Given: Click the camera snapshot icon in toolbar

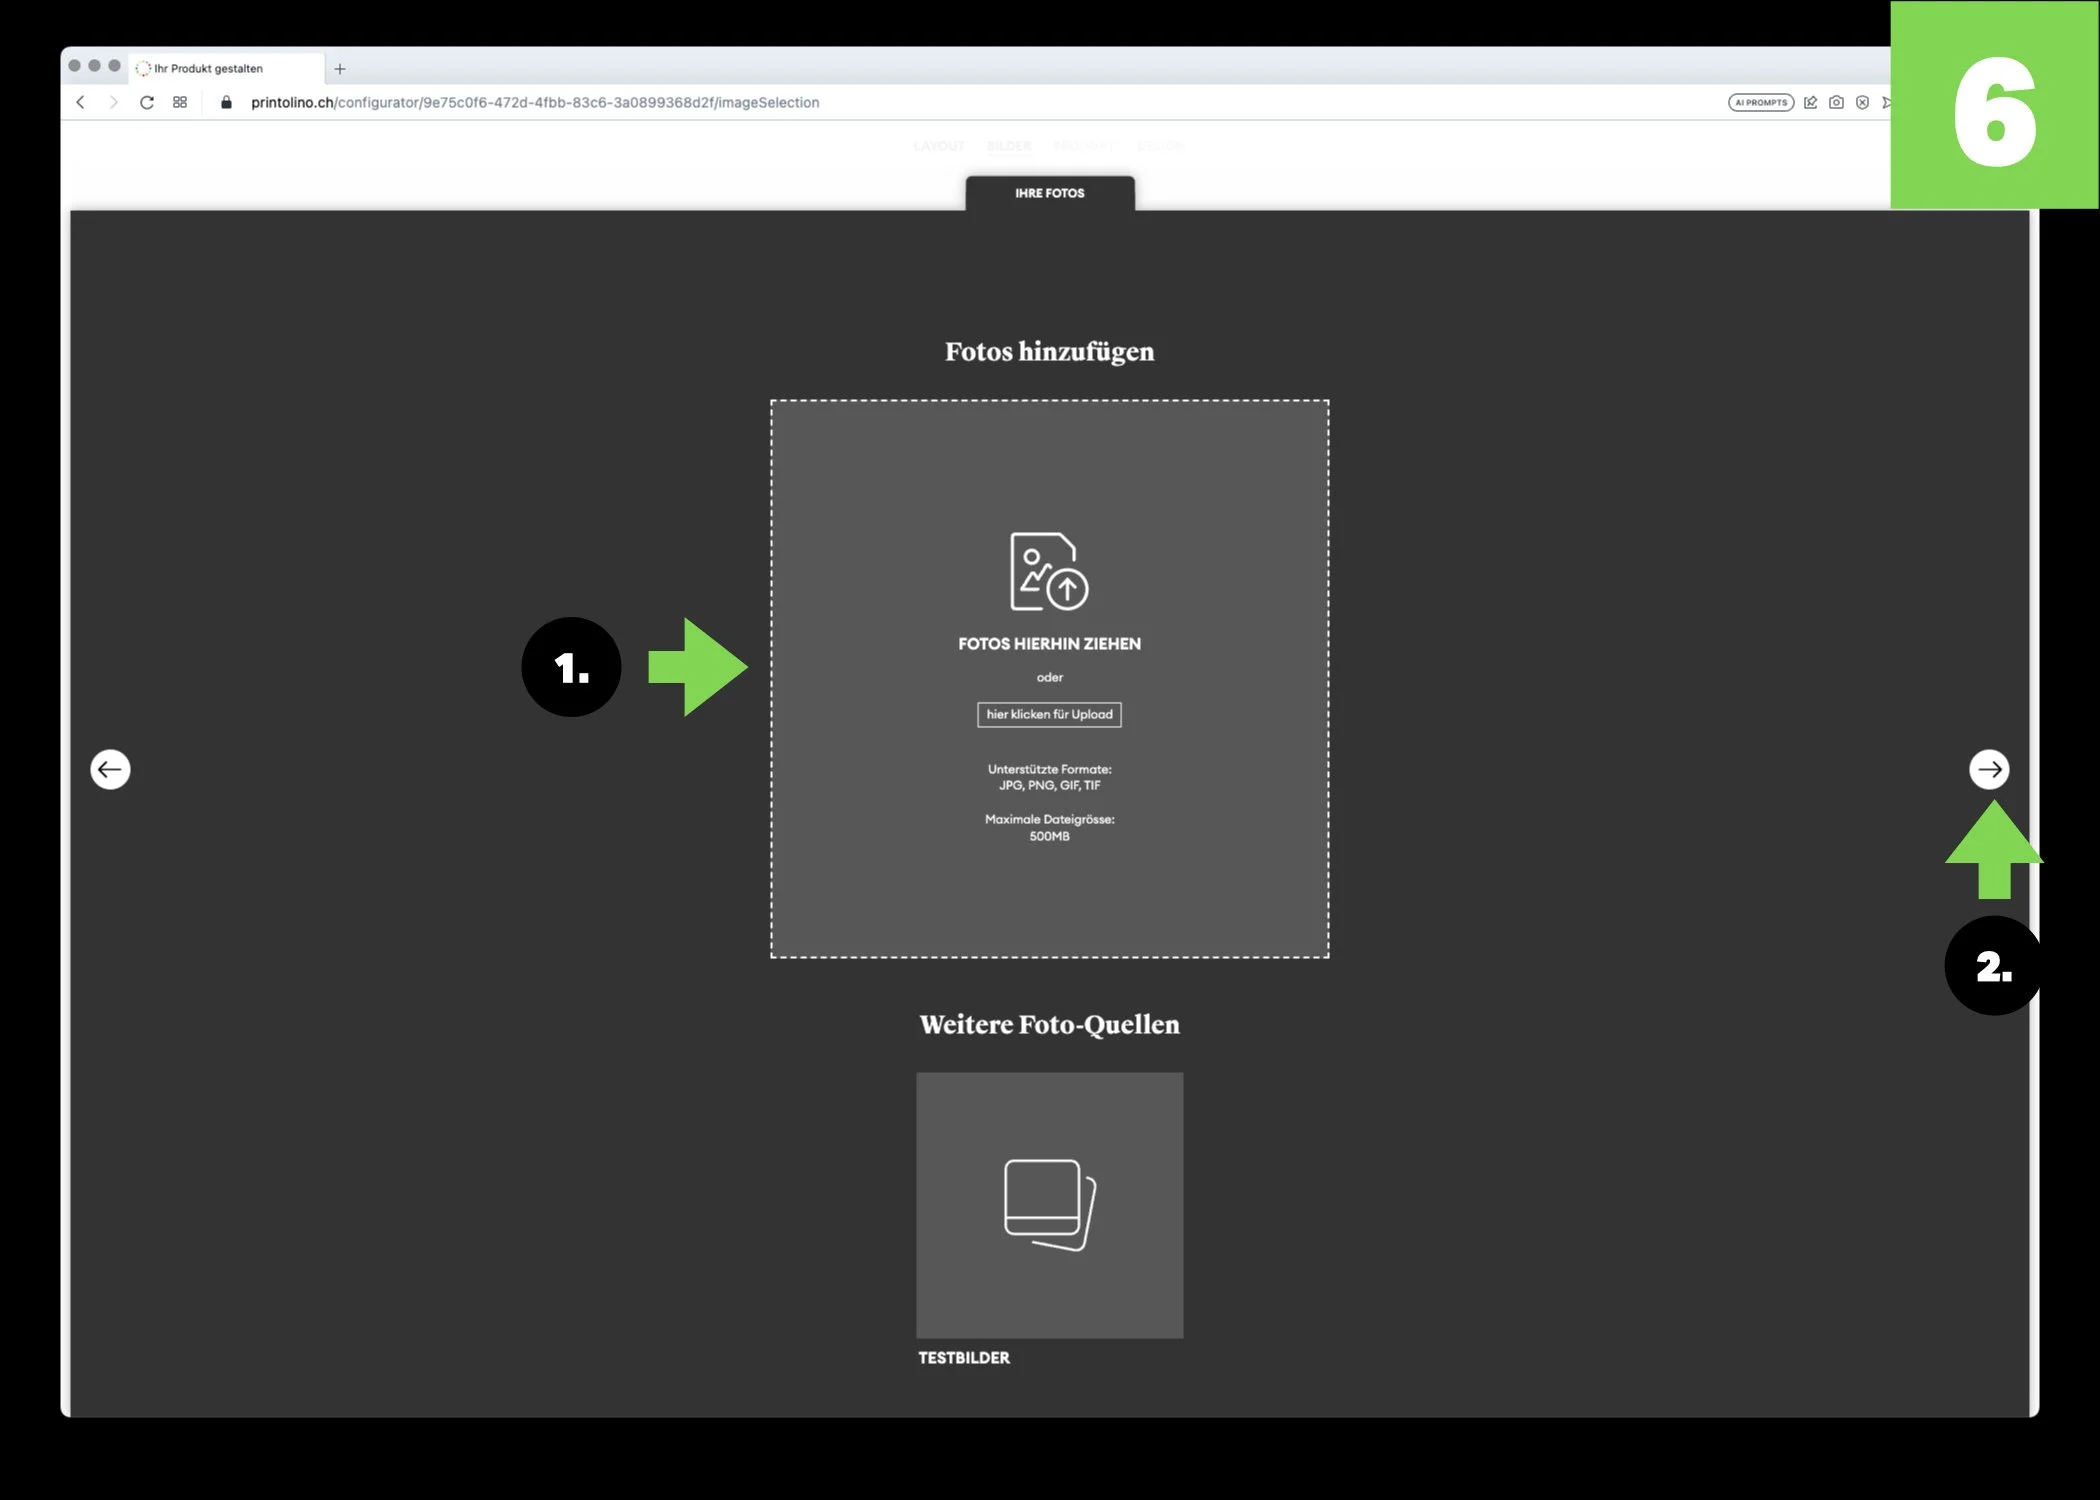Looking at the screenshot, I should pyautogui.click(x=1836, y=102).
